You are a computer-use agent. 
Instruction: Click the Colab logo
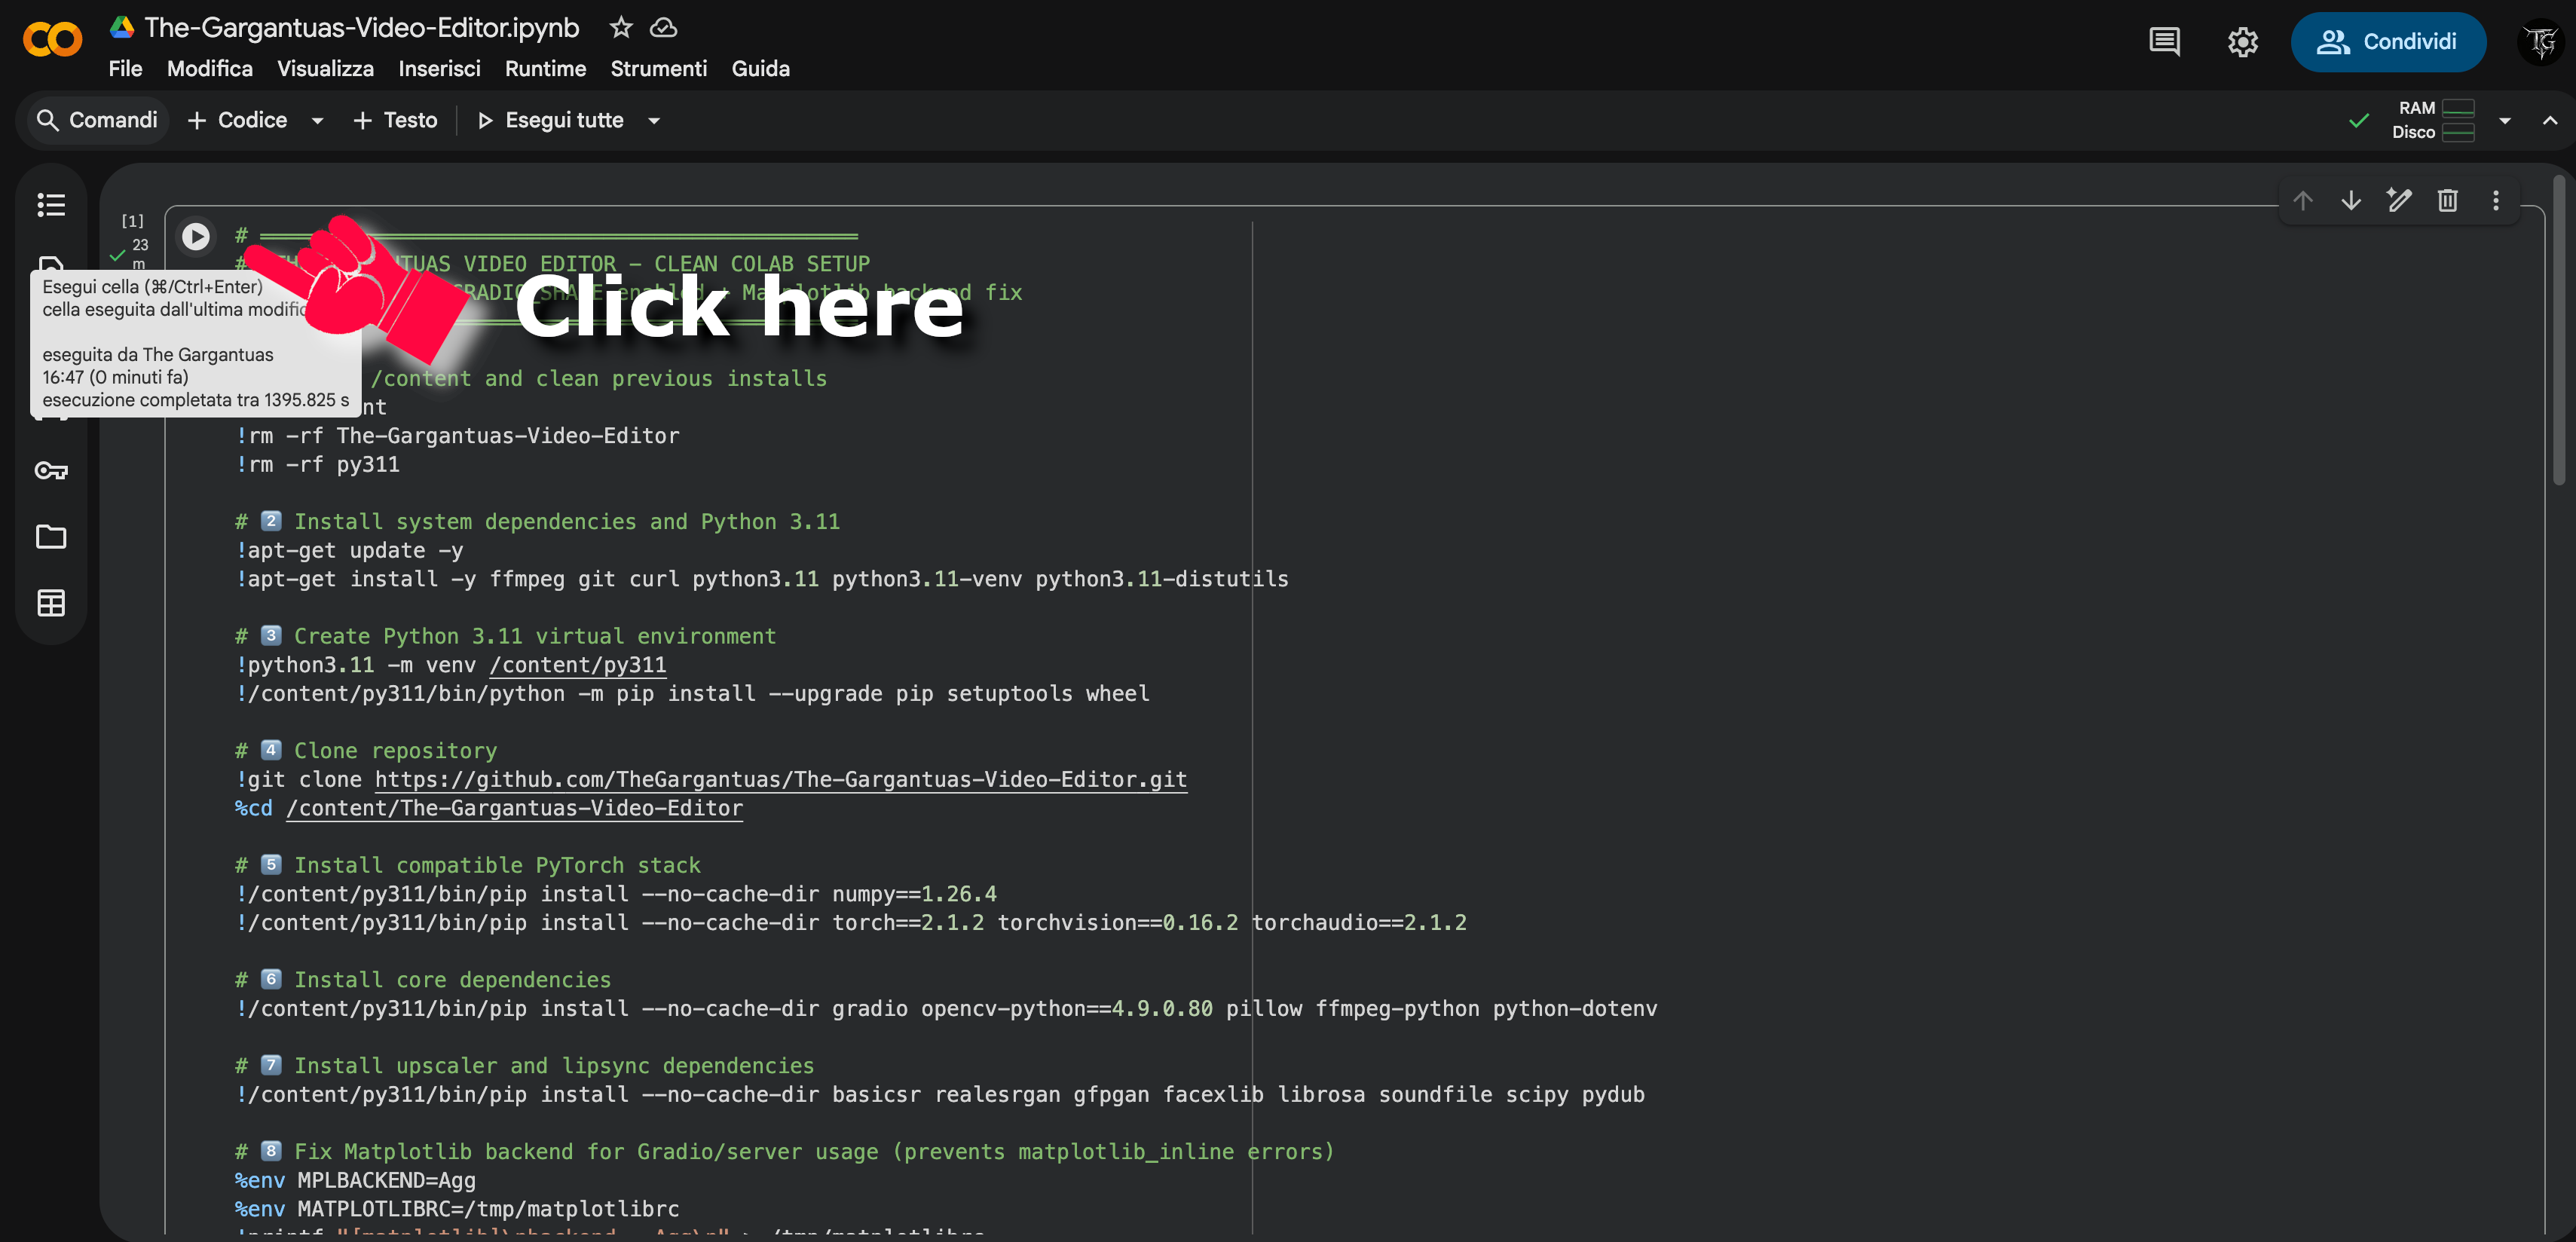52,40
